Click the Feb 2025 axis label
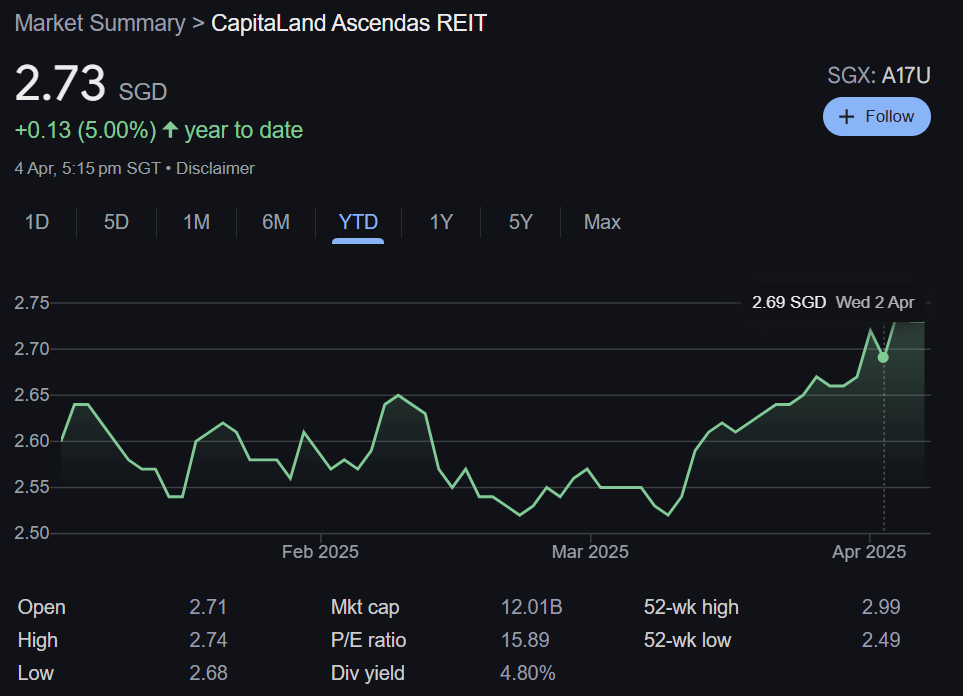 [320, 552]
